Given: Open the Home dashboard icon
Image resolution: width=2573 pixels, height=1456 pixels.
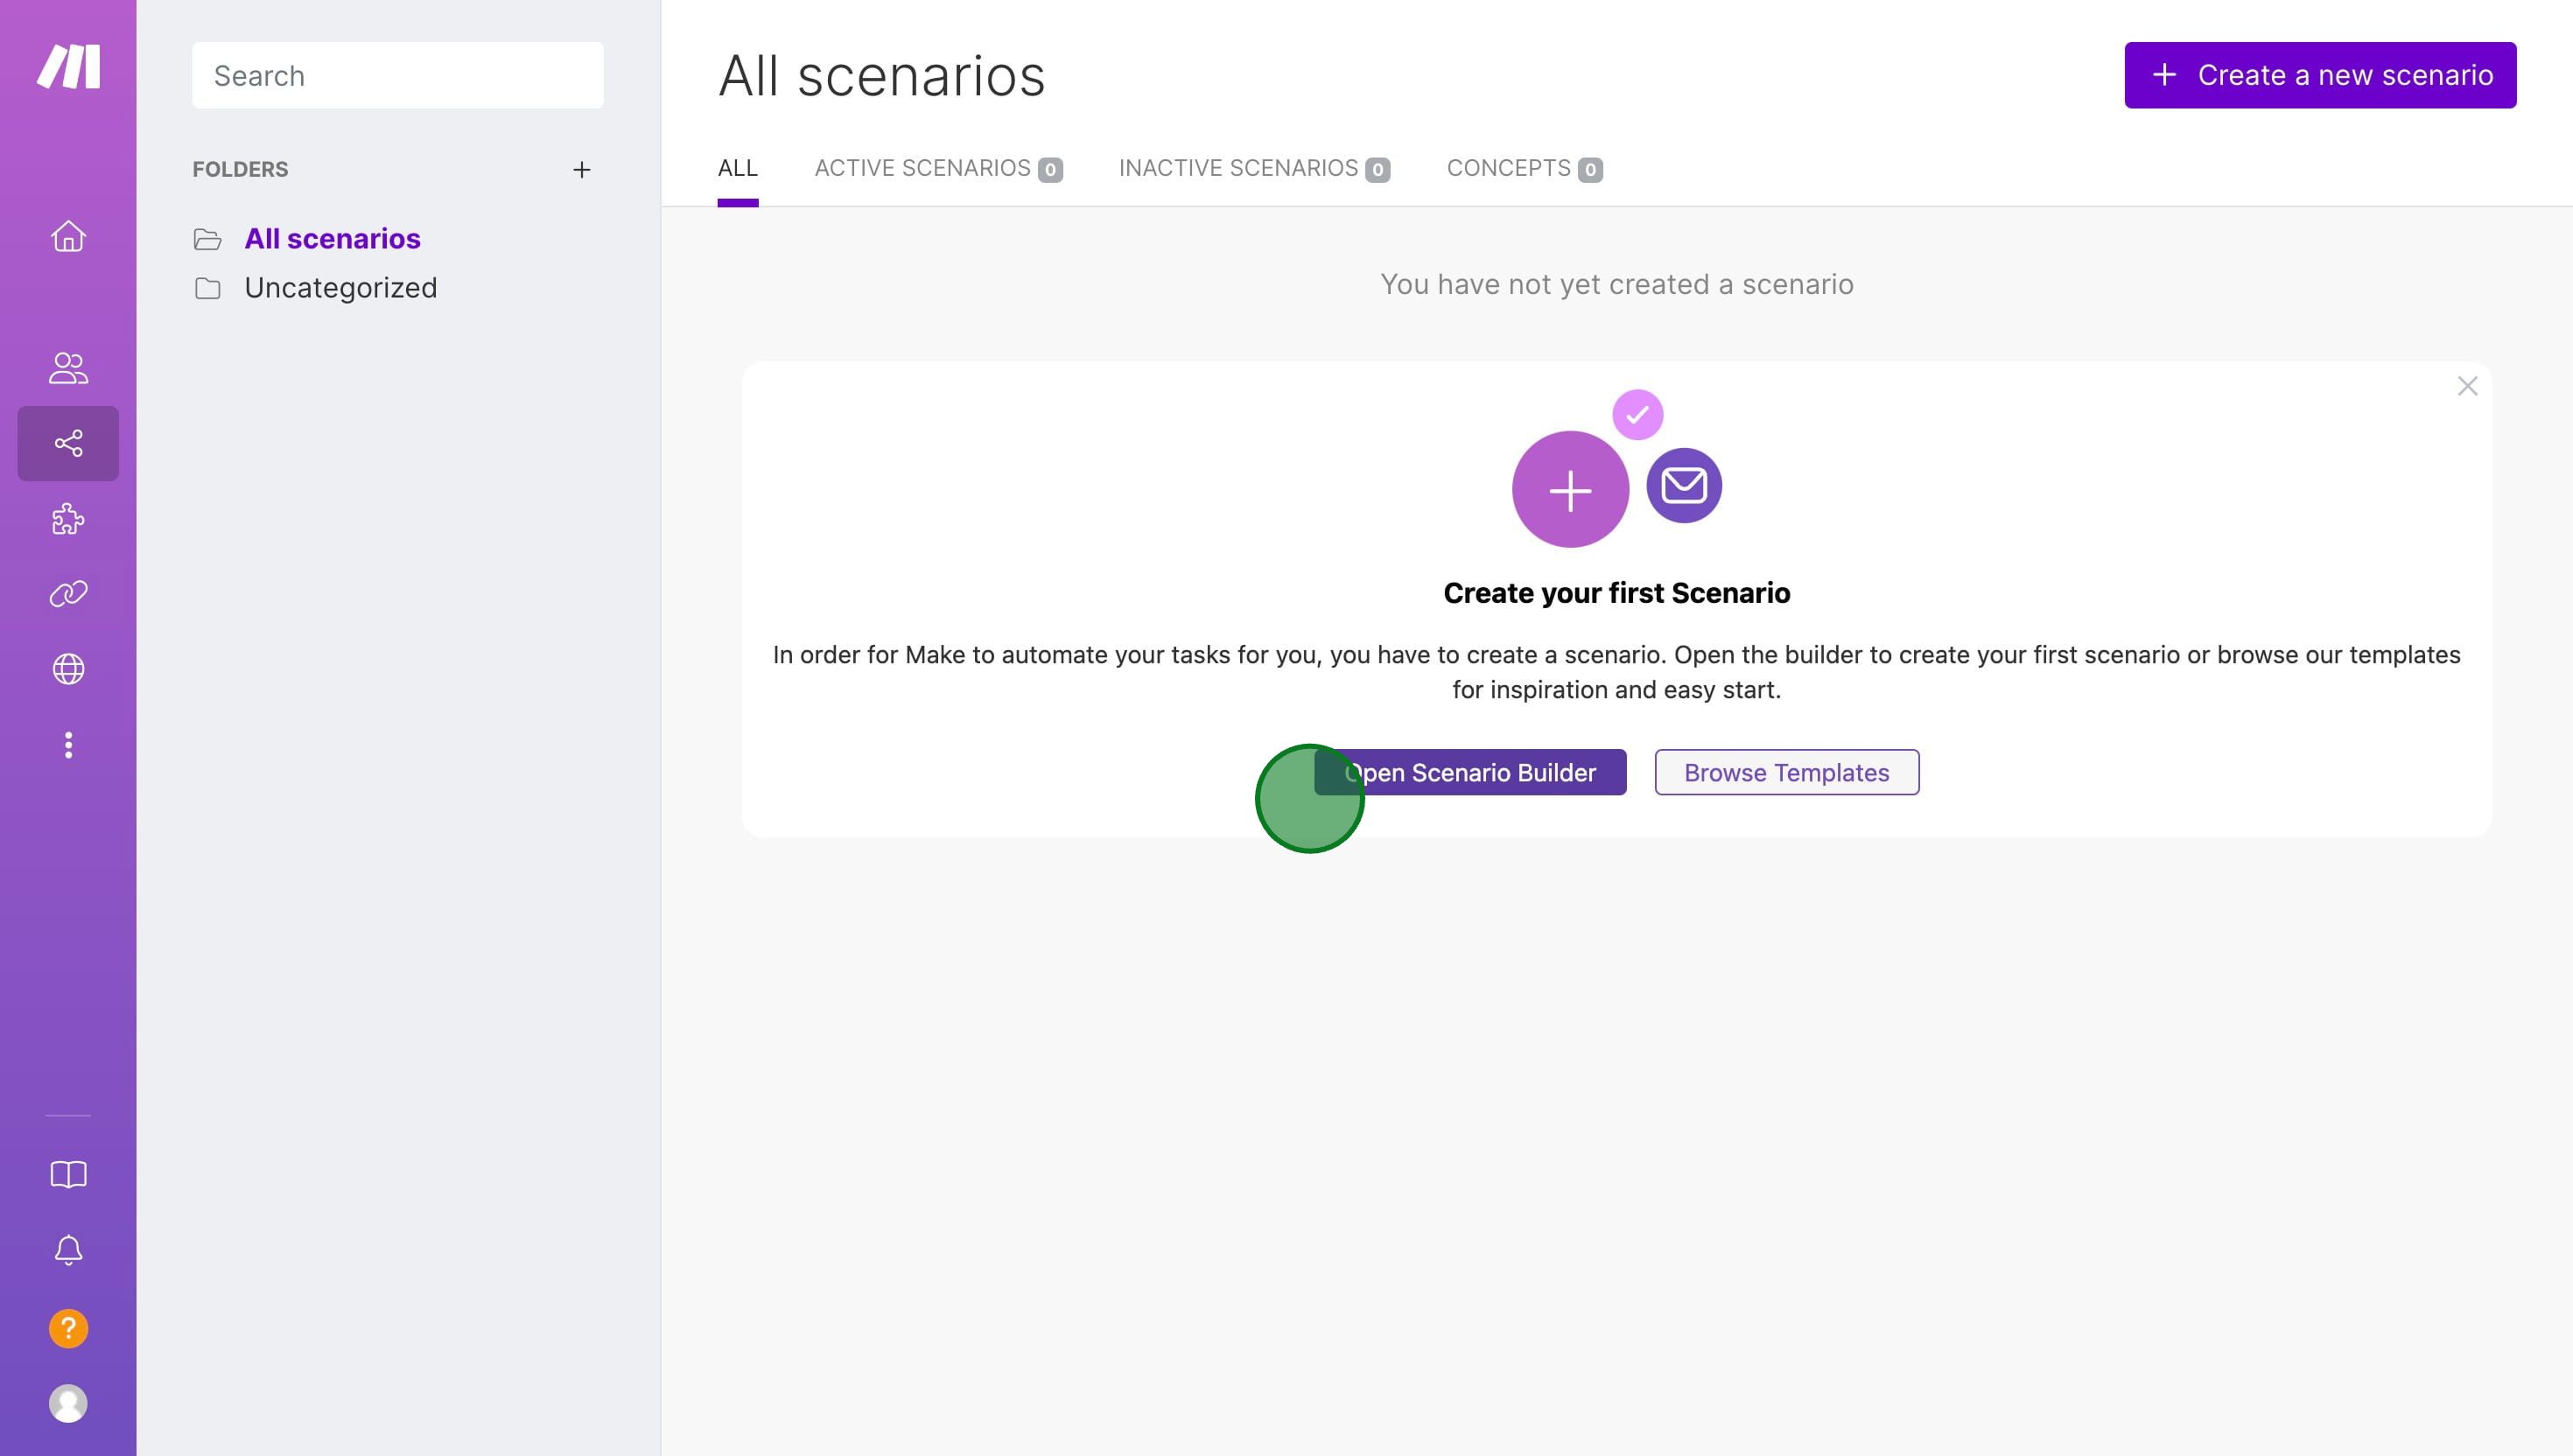Looking at the screenshot, I should click(68, 236).
